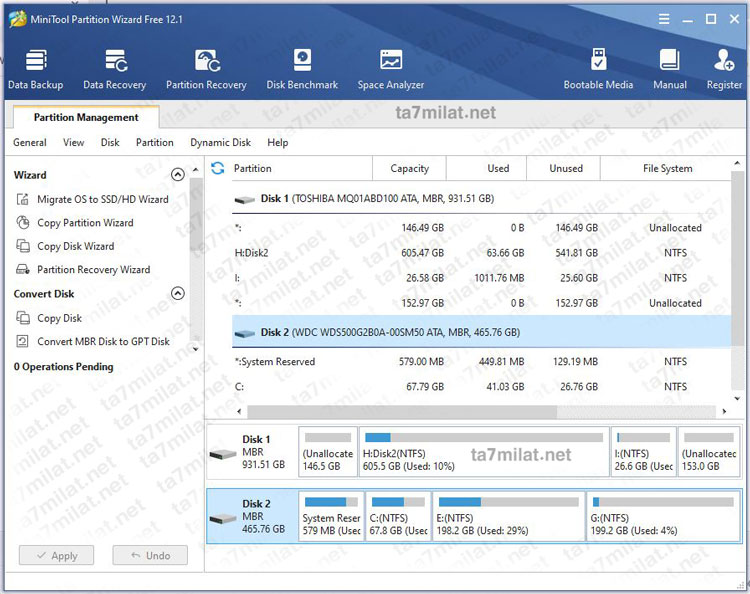
Task: Click the Register icon
Action: [724, 60]
